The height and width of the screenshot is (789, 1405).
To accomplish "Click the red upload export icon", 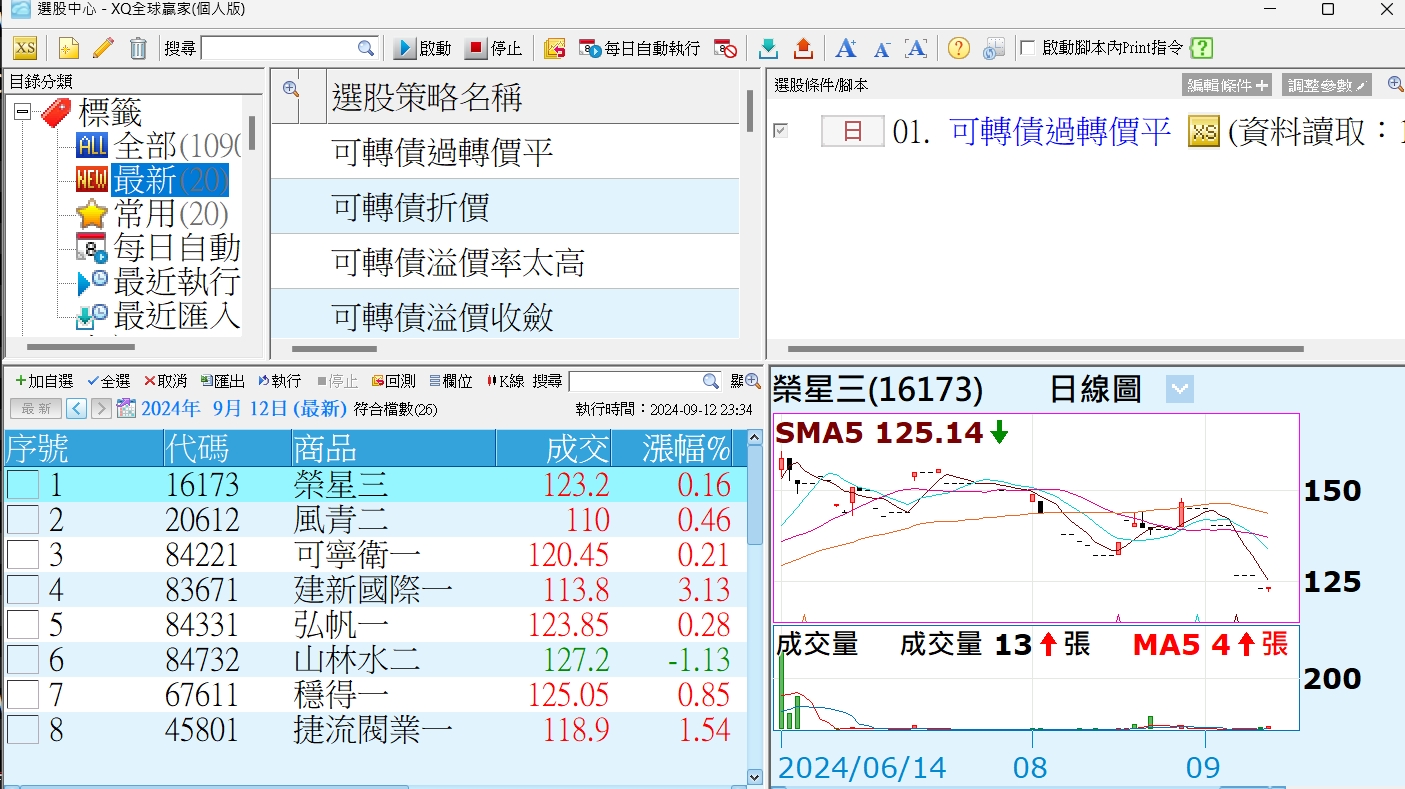I will [x=803, y=48].
